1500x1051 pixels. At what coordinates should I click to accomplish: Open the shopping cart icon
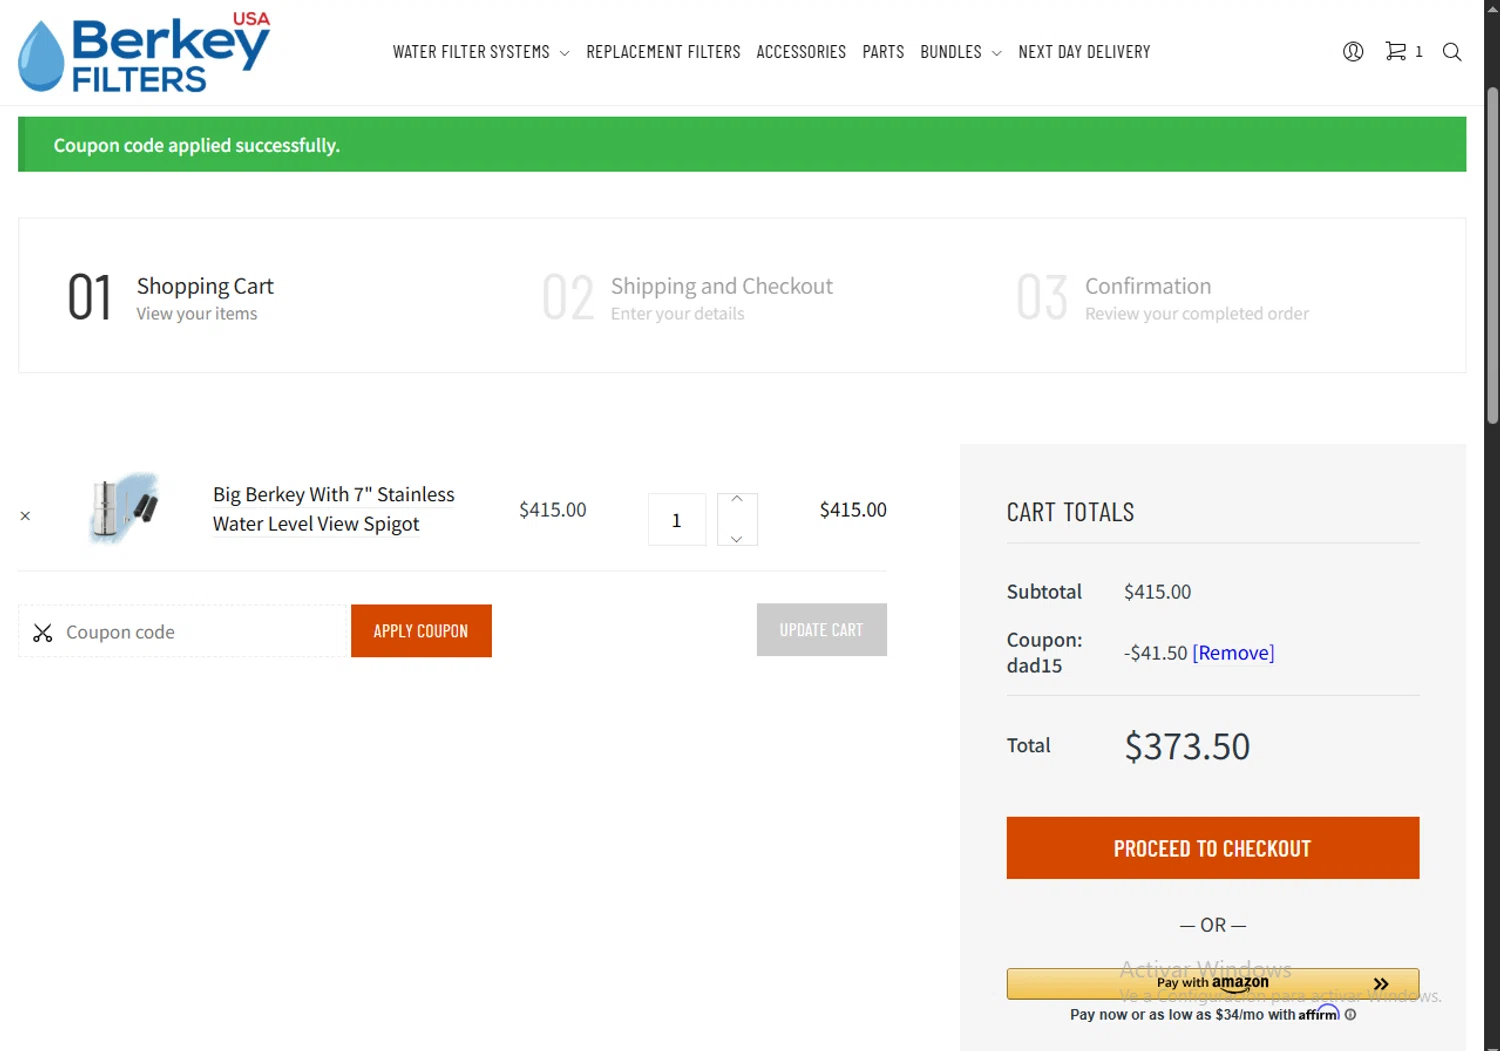pyautogui.click(x=1397, y=51)
